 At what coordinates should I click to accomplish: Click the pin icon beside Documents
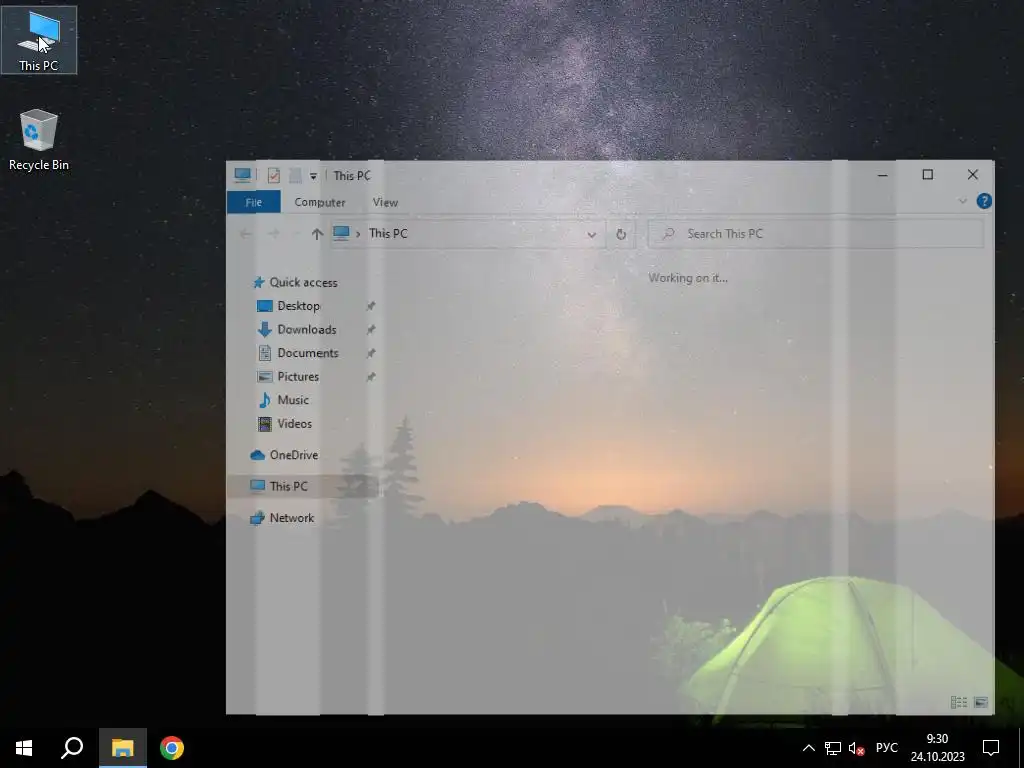click(370, 353)
